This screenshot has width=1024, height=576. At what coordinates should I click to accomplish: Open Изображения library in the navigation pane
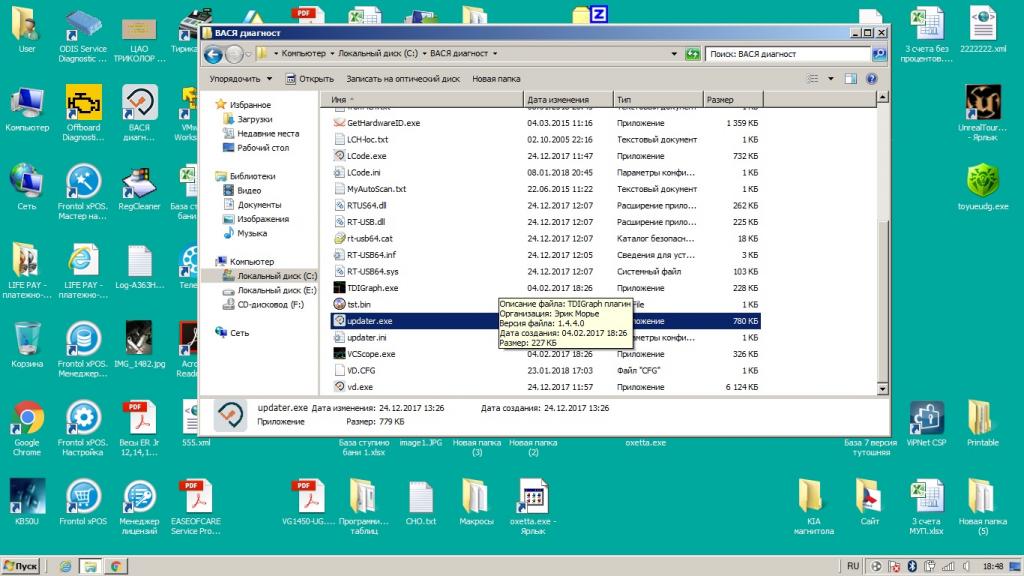[263, 219]
